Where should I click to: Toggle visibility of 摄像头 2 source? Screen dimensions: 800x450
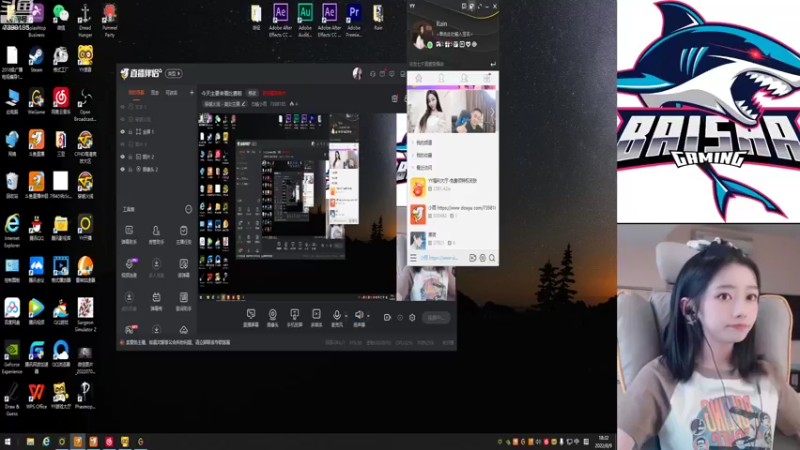pyautogui.click(x=122, y=169)
